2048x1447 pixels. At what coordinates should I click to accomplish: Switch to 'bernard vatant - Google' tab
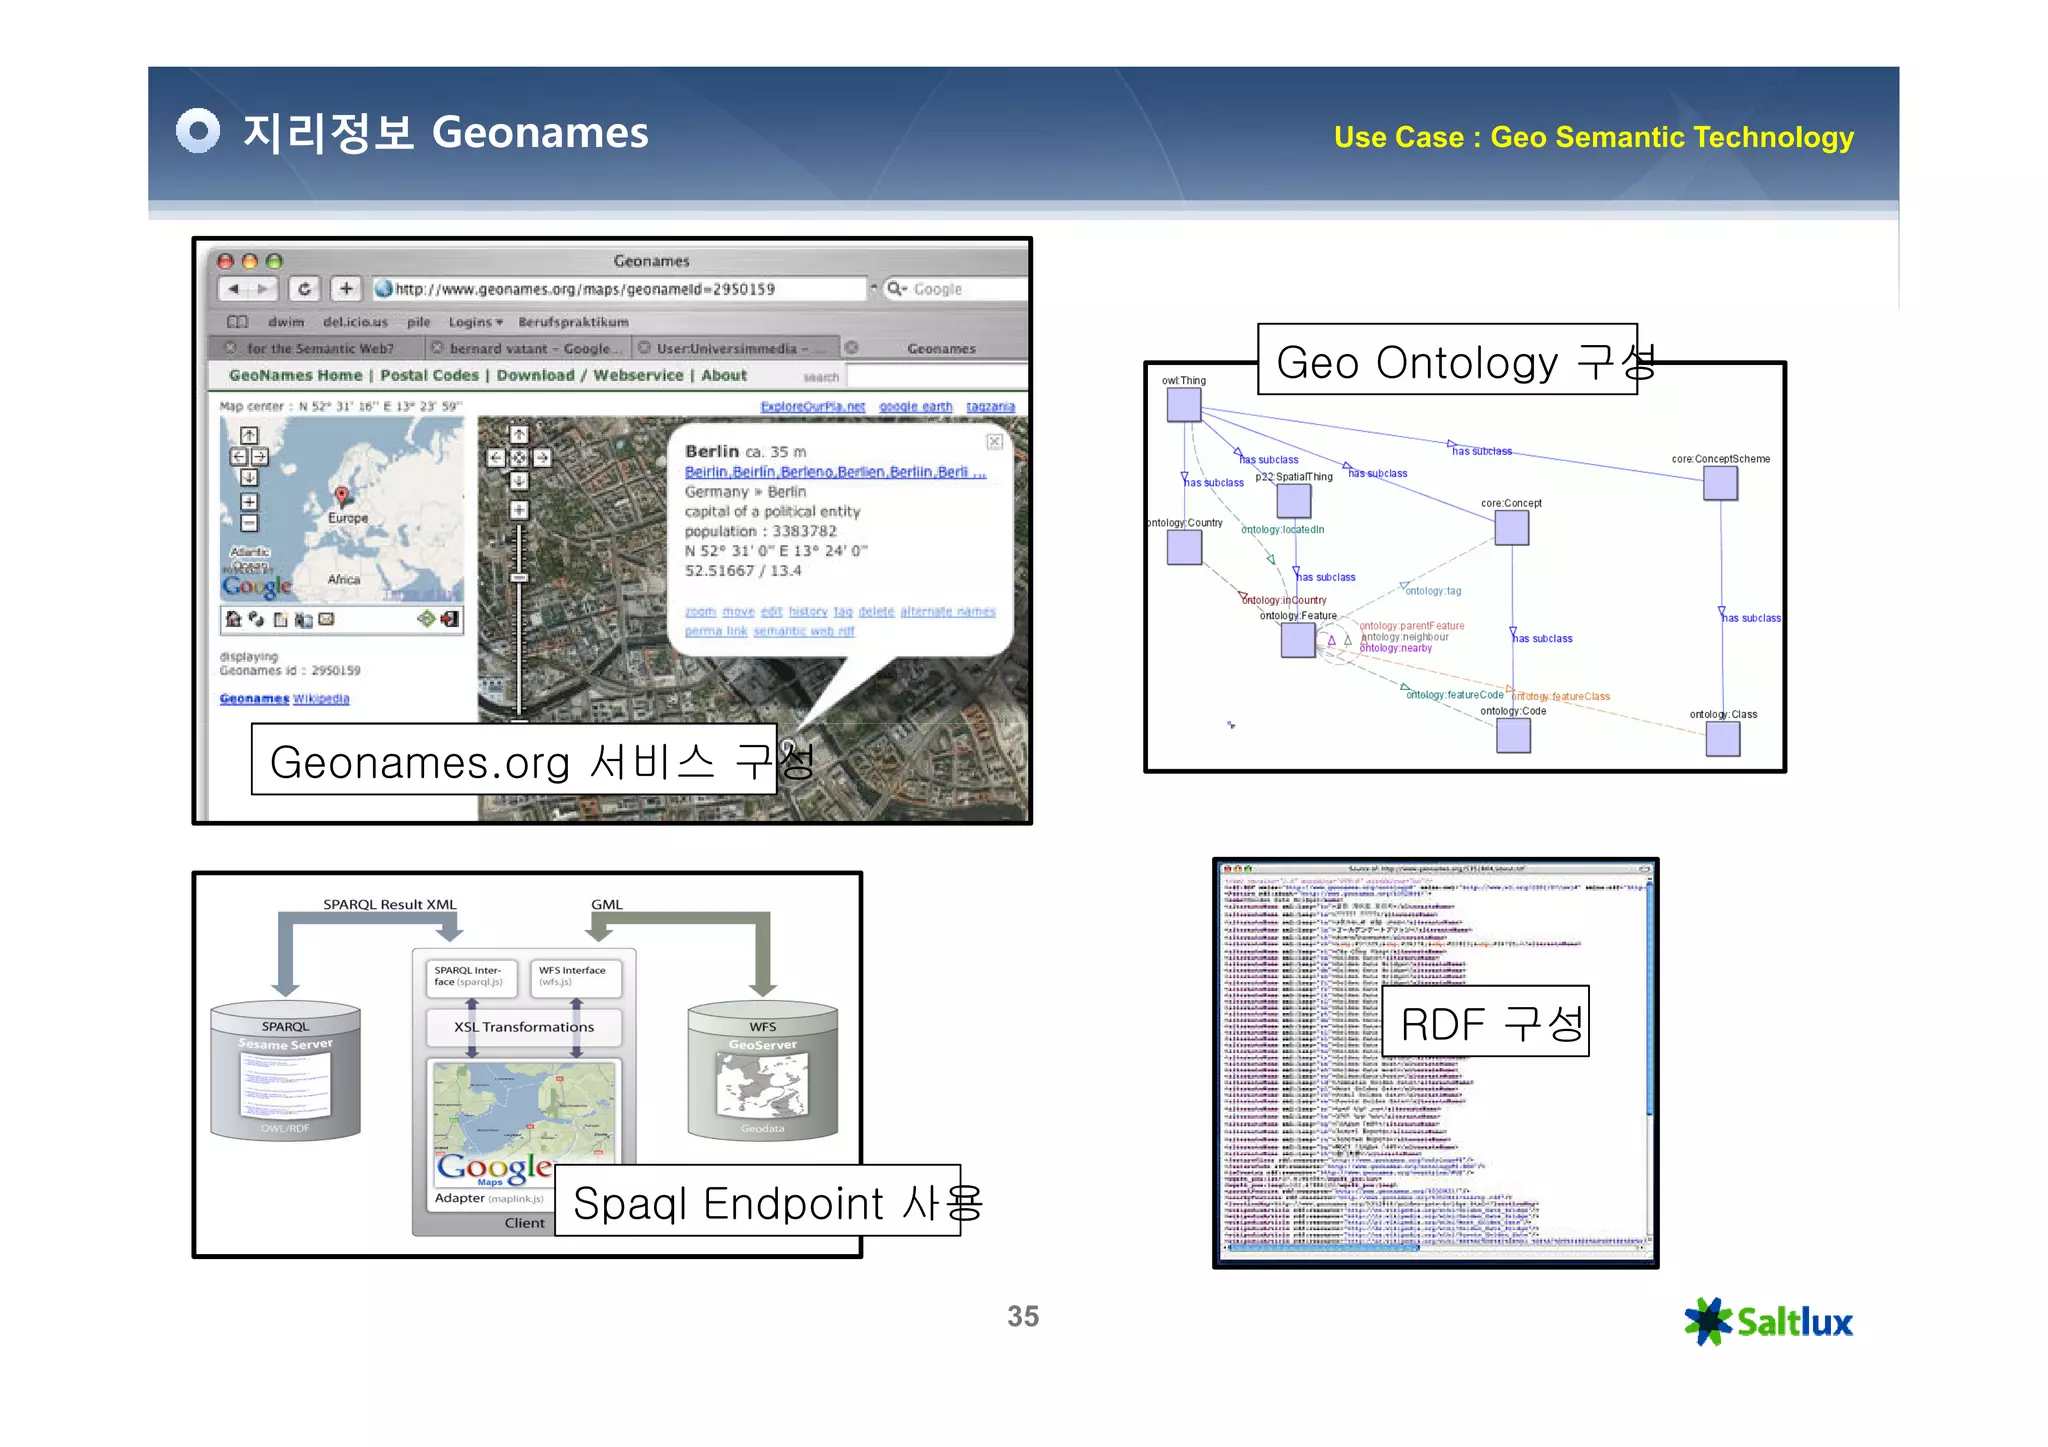coord(529,349)
